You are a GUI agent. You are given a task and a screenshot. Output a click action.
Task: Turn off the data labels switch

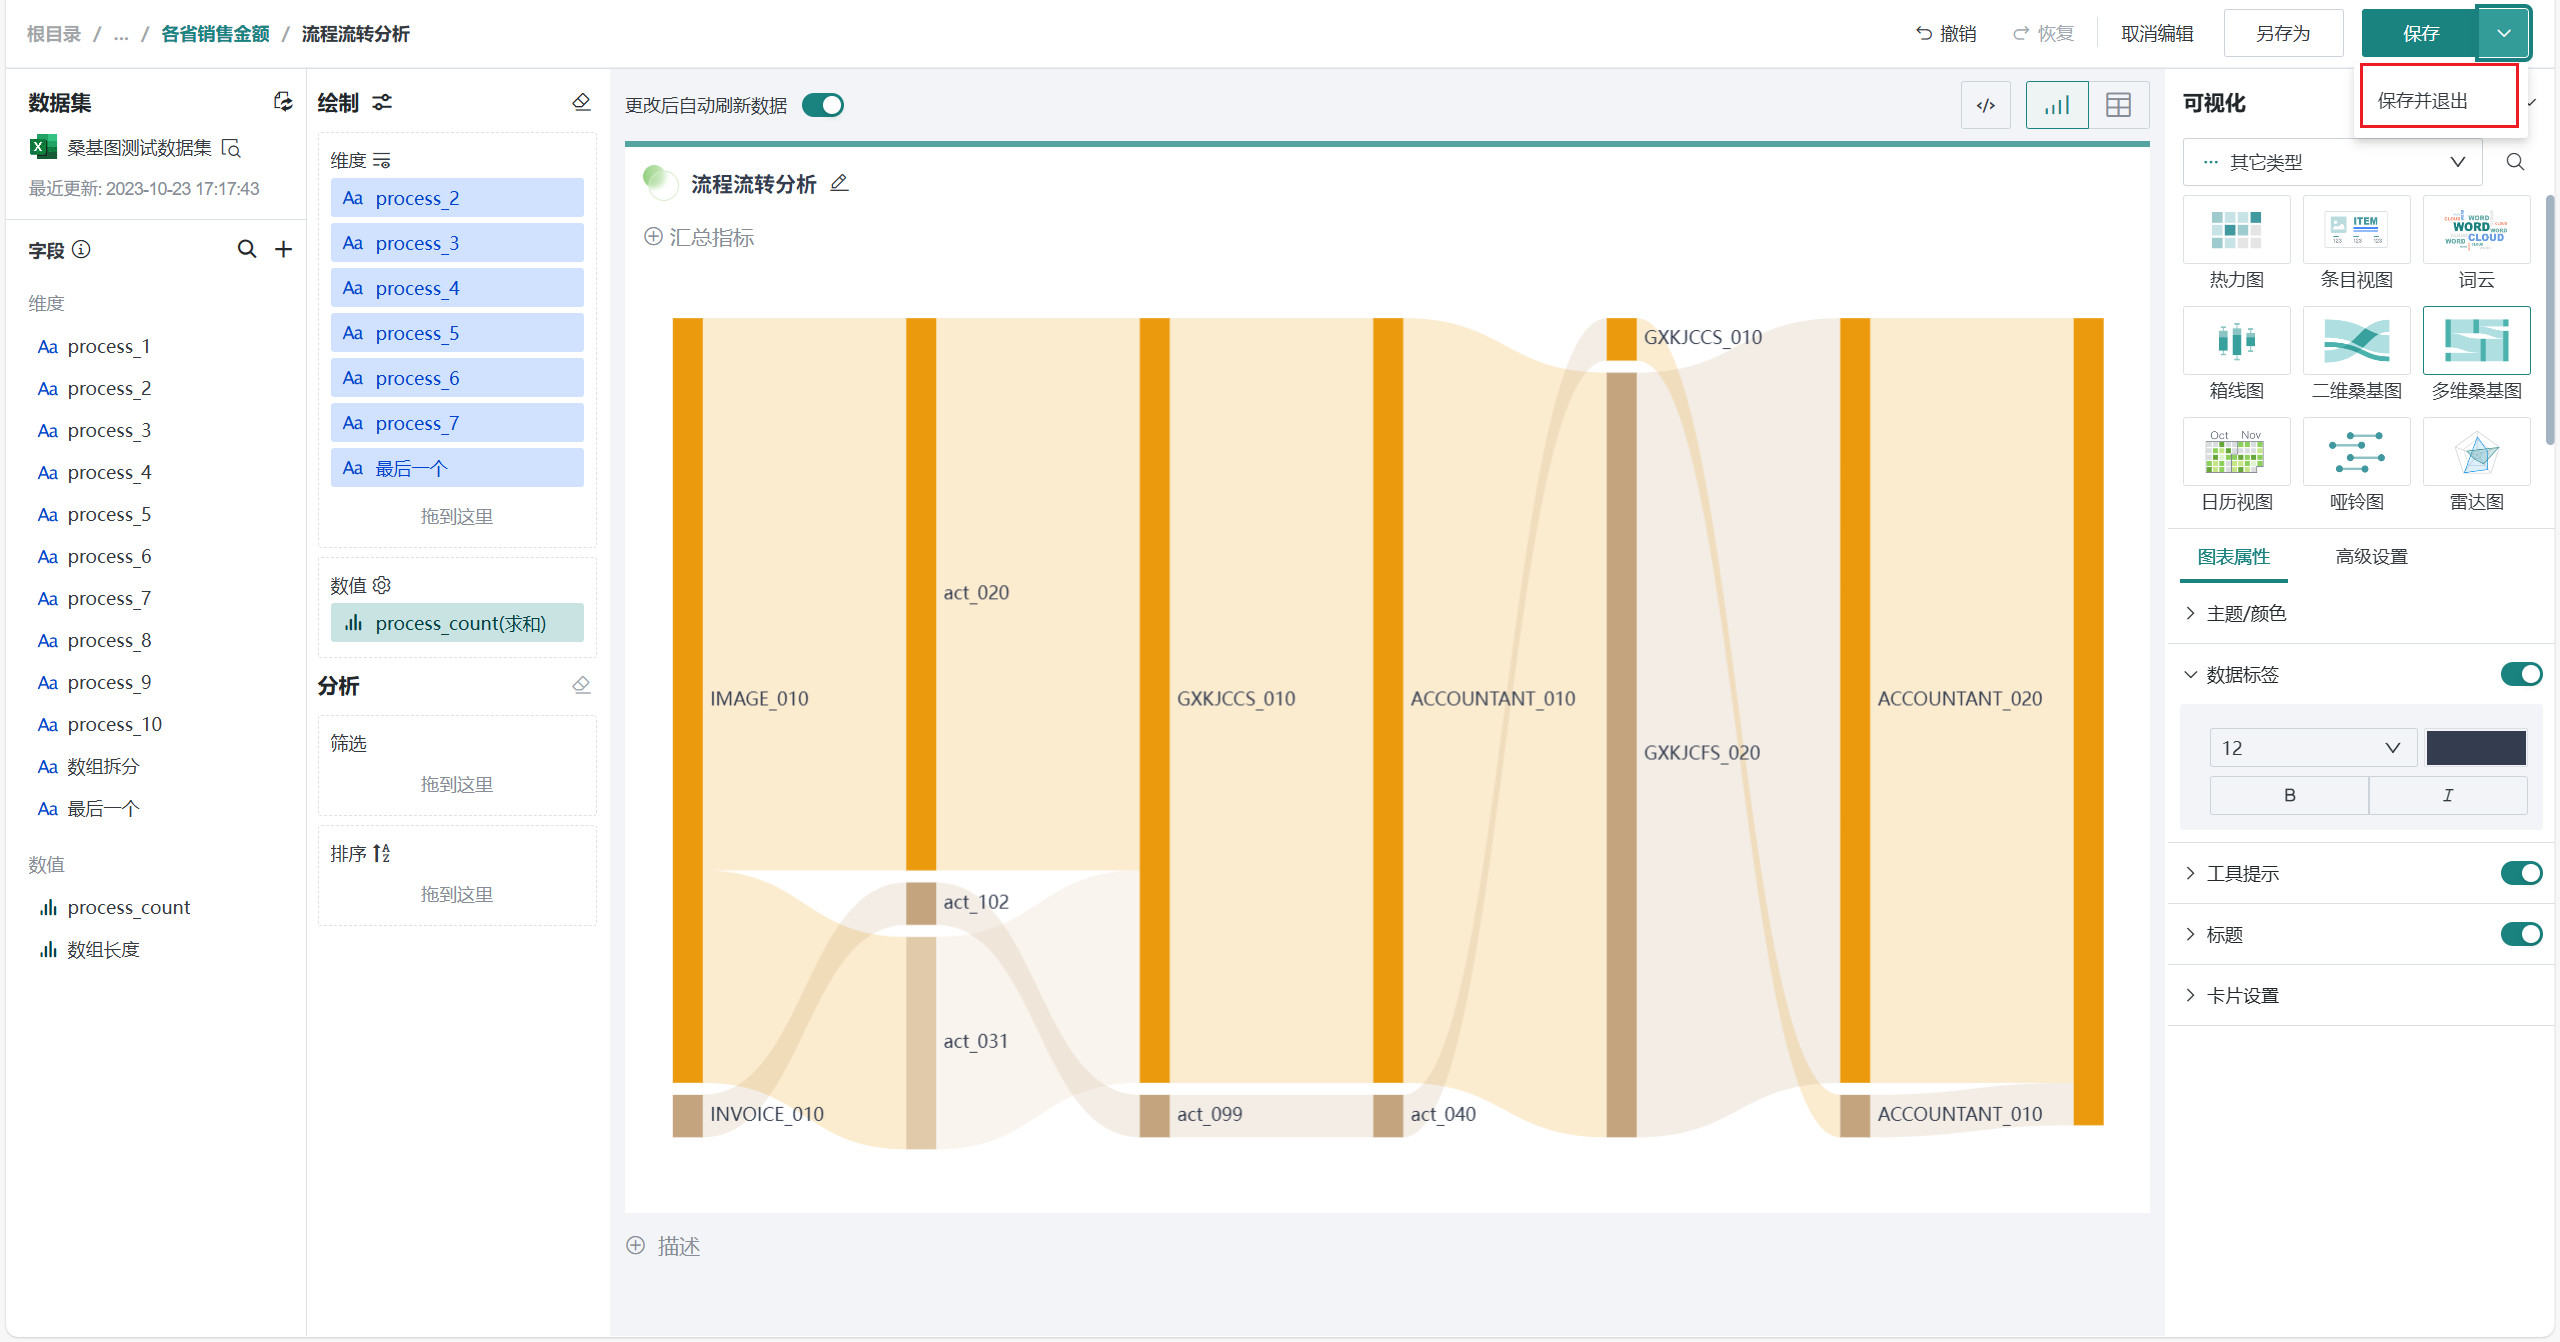[2520, 674]
